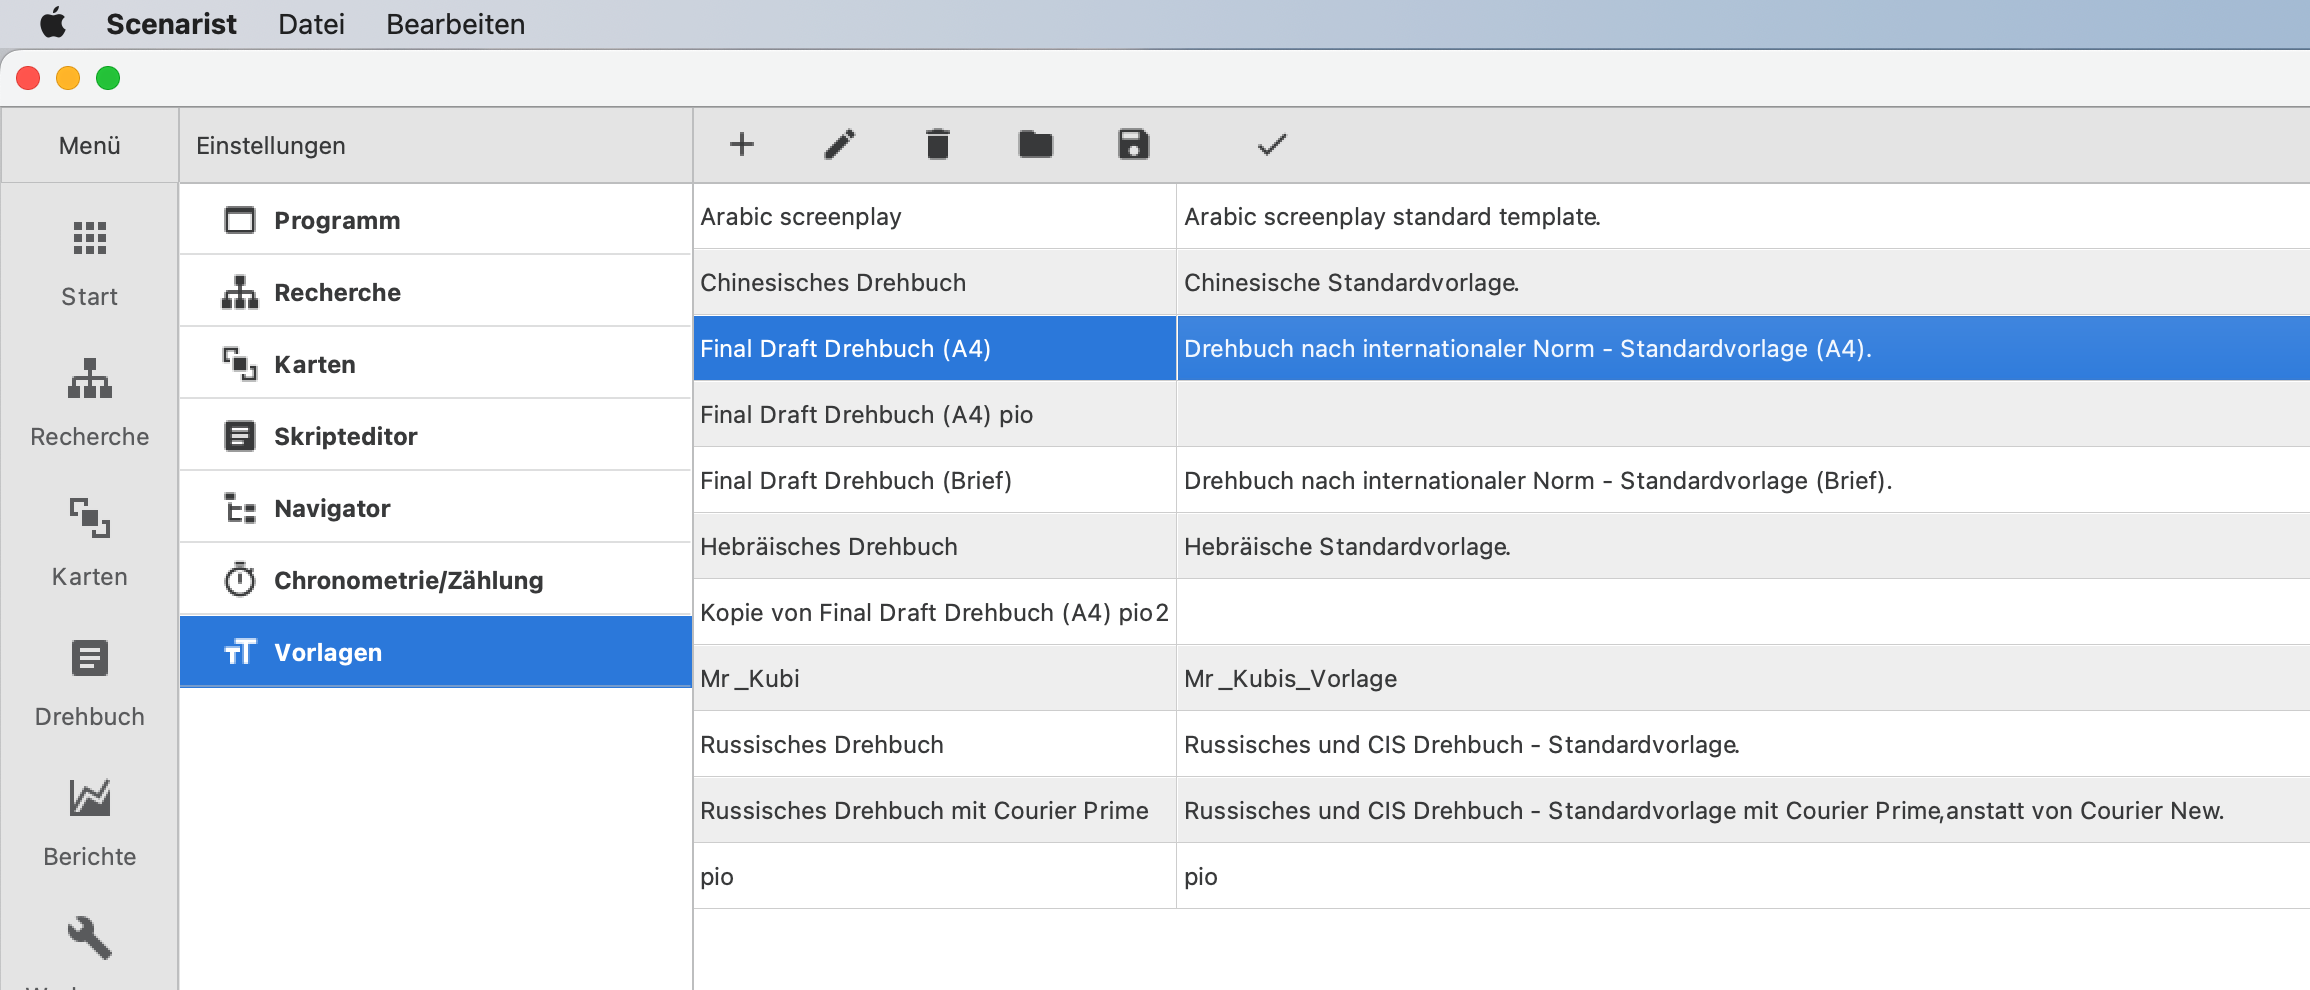Open the Datei menu

(x=311, y=24)
